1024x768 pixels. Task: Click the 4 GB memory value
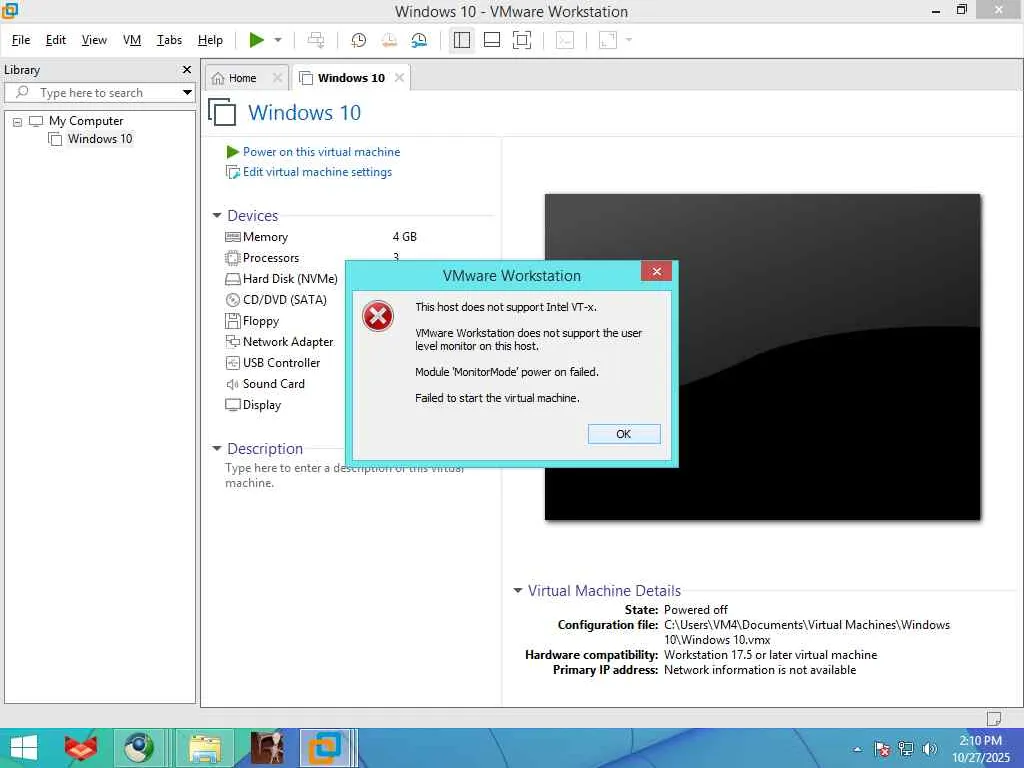coord(404,237)
